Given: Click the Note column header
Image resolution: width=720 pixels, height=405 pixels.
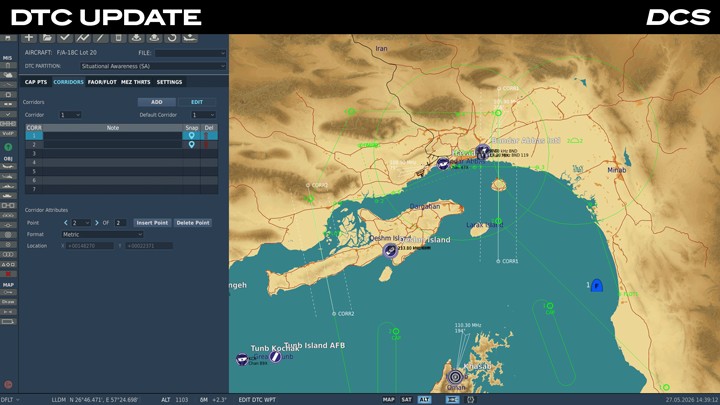Looking at the screenshot, I should tap(112, 128).
